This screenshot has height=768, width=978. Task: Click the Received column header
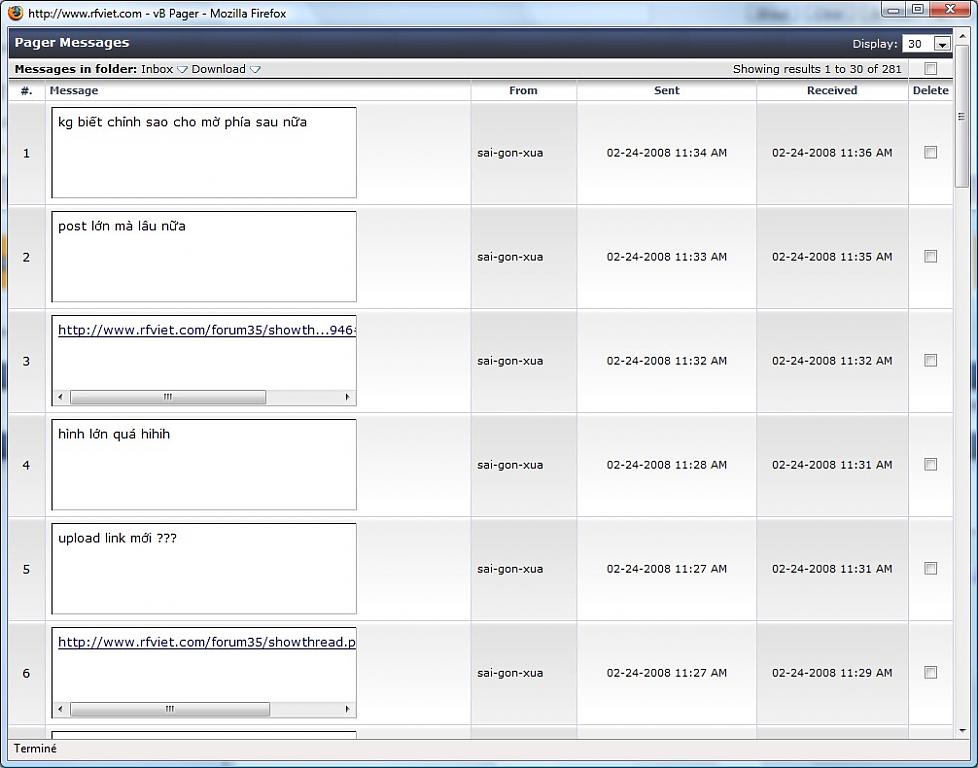click(x=831, y=90)
